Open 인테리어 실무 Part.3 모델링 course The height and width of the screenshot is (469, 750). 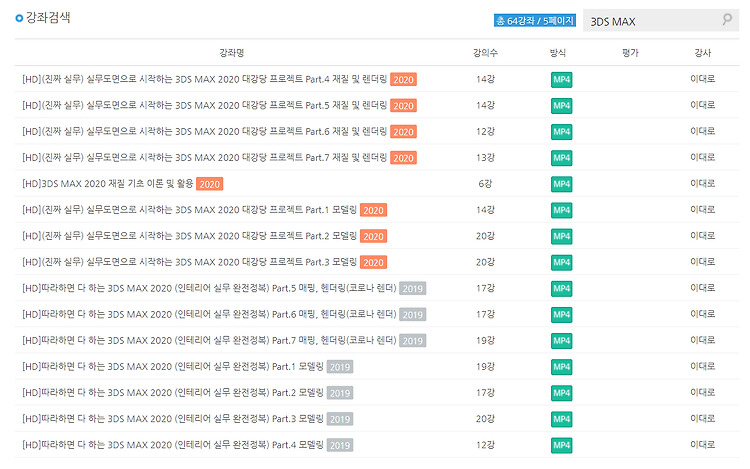tap(173, 419)
